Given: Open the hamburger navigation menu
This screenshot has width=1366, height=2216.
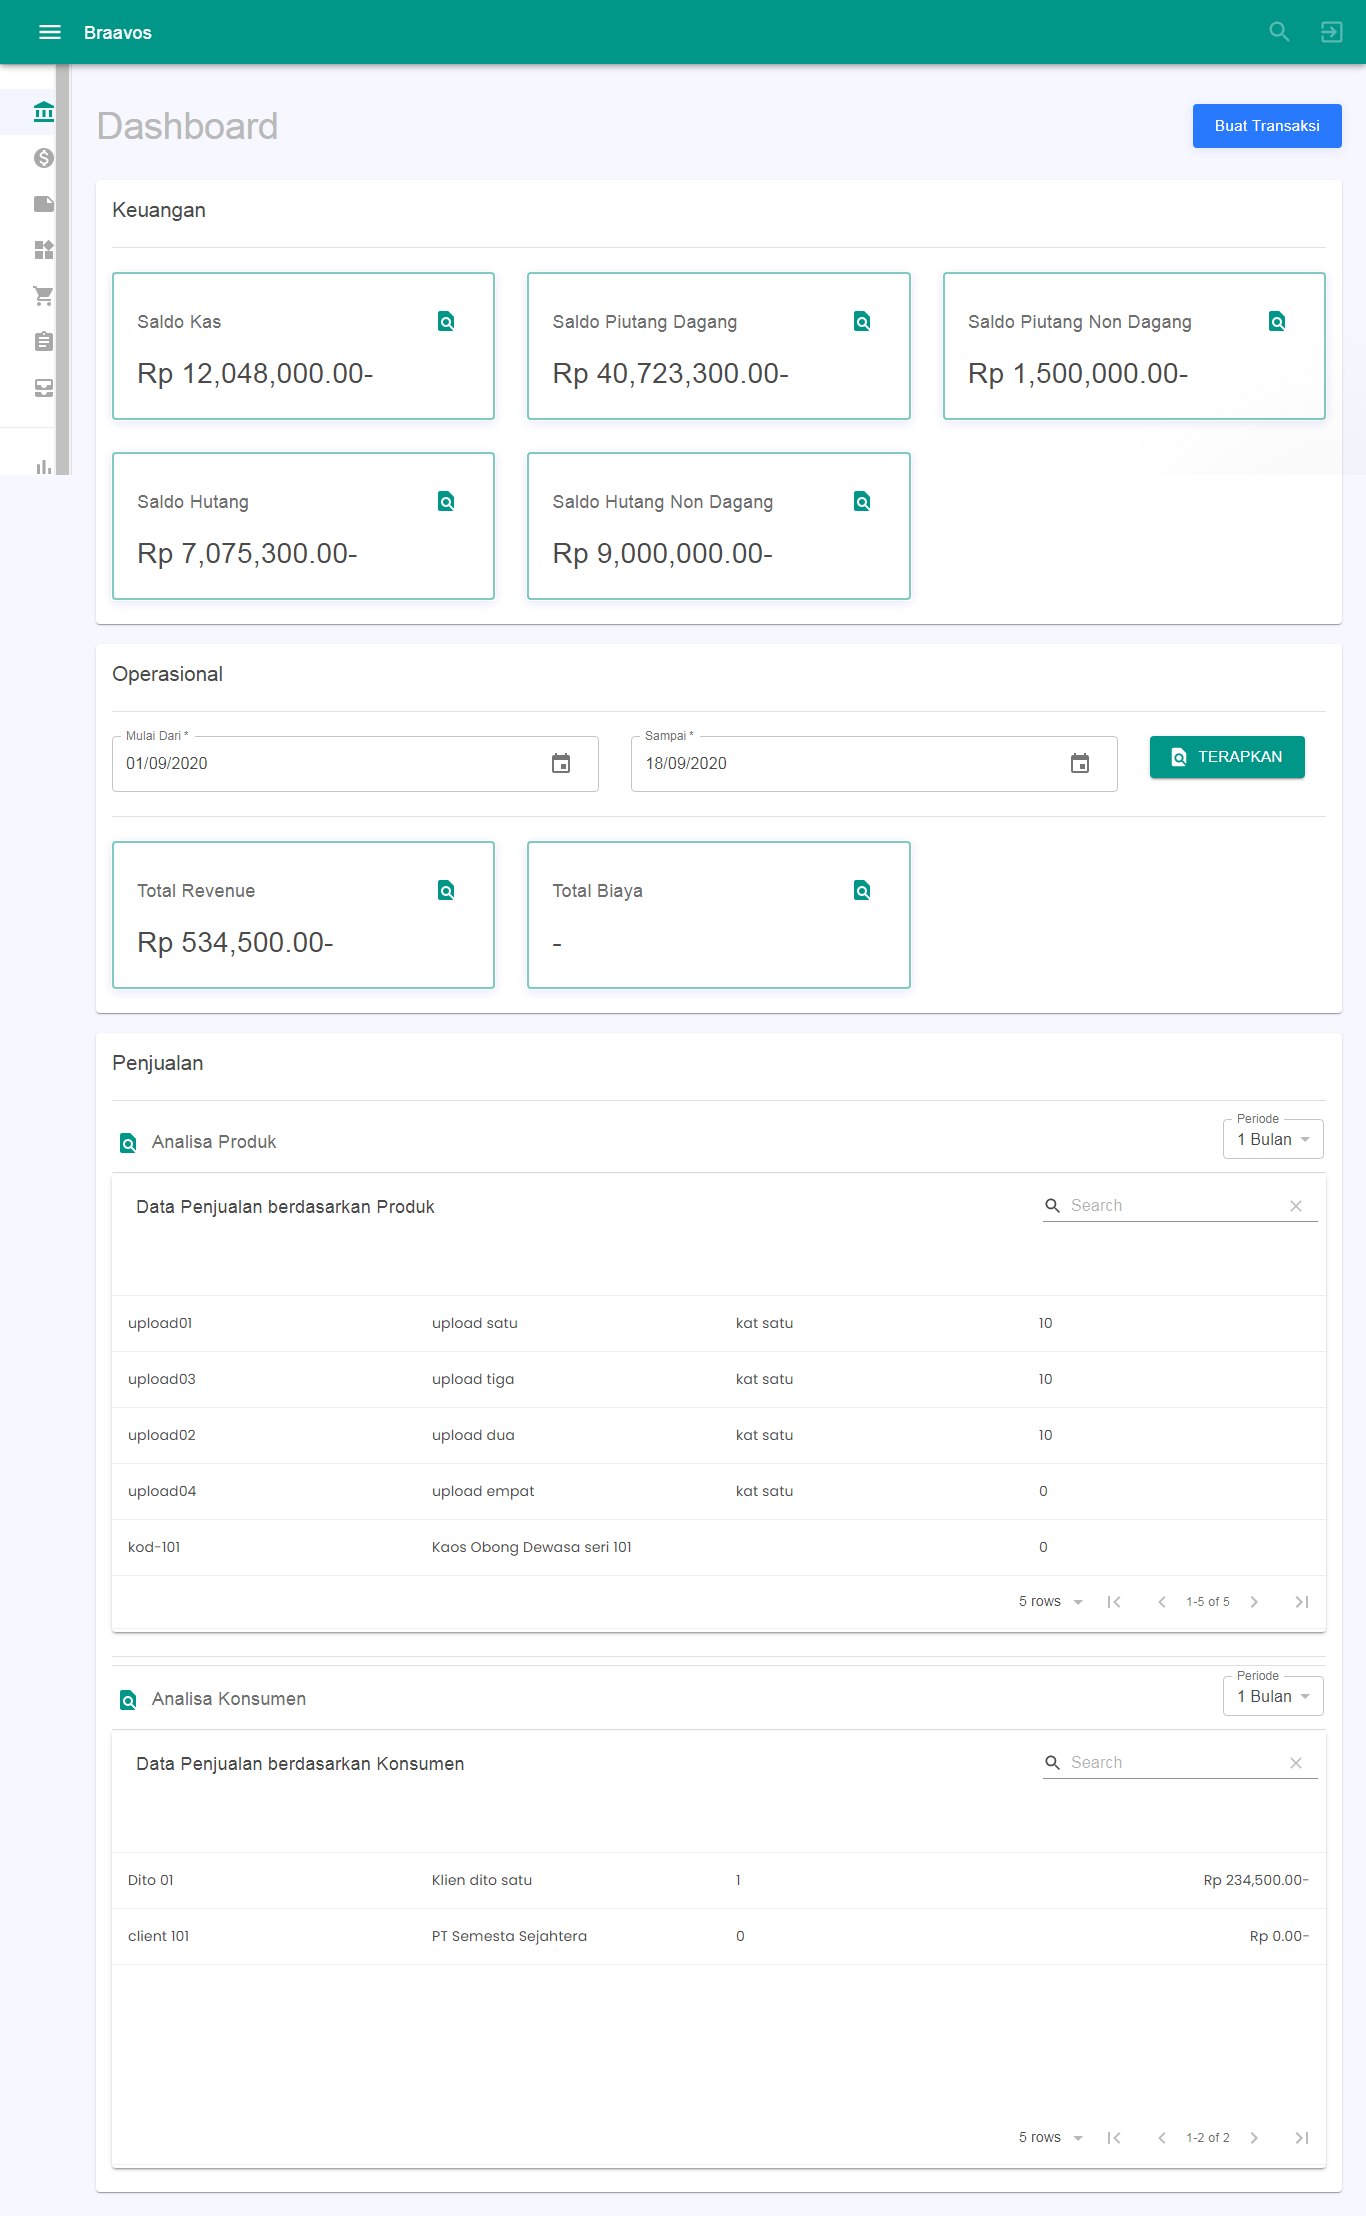Looking at the screenshot, I should coord(50,32).
